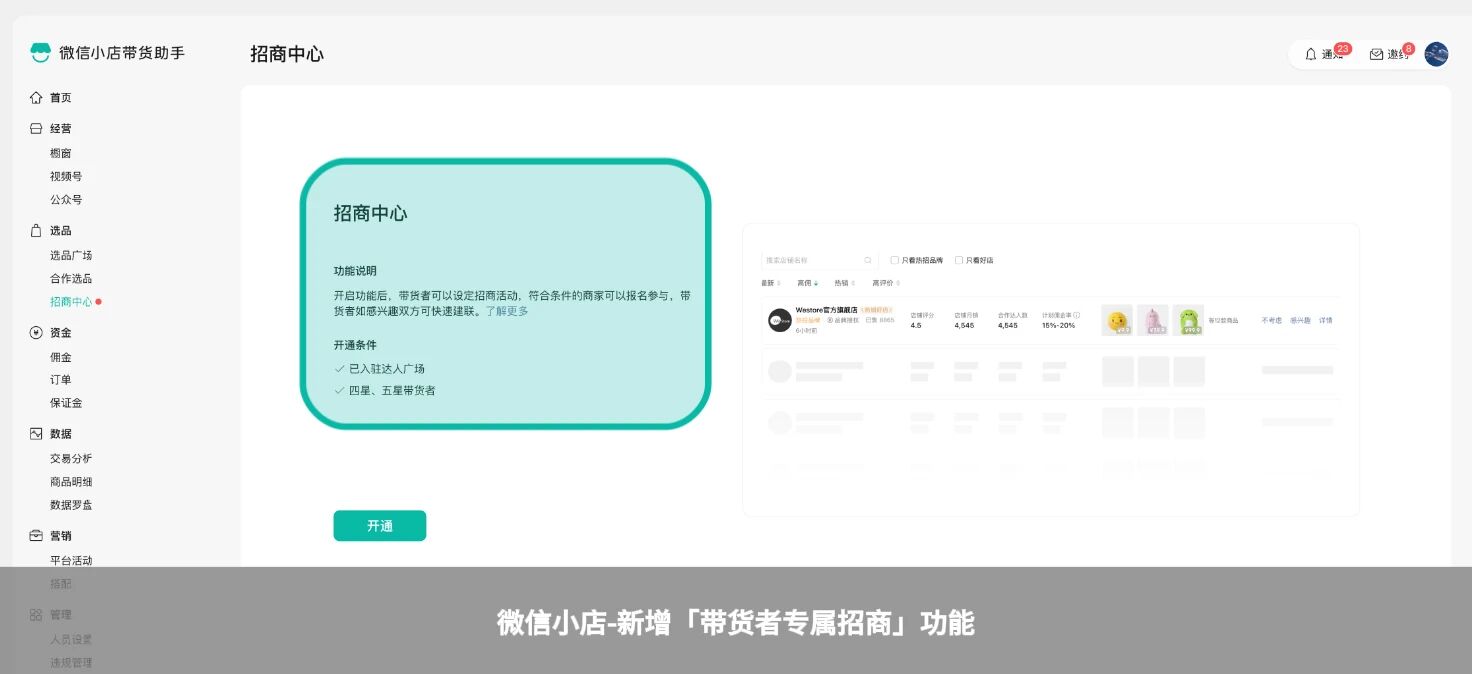Click the 微信小店带货助手 green shop logo
The width and height of the screenshot is (1472, 674).
40,53
